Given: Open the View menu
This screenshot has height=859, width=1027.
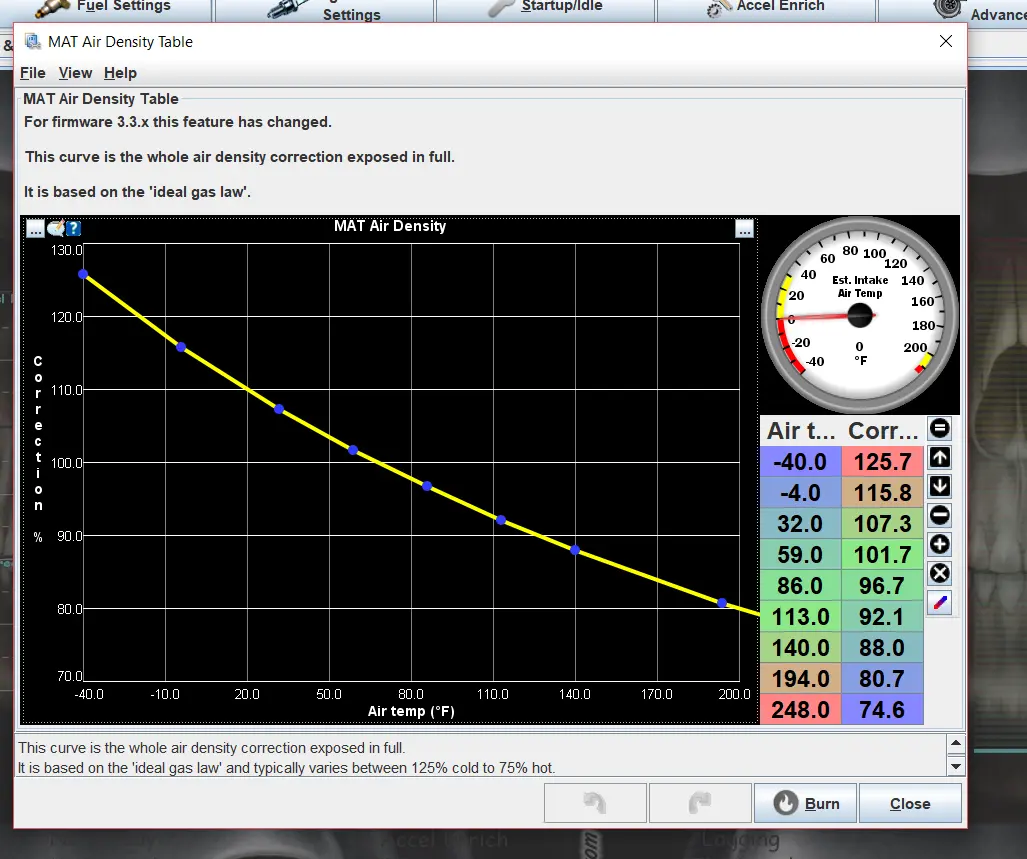Looking at the screenshot, I should click(x=75, y=73).
